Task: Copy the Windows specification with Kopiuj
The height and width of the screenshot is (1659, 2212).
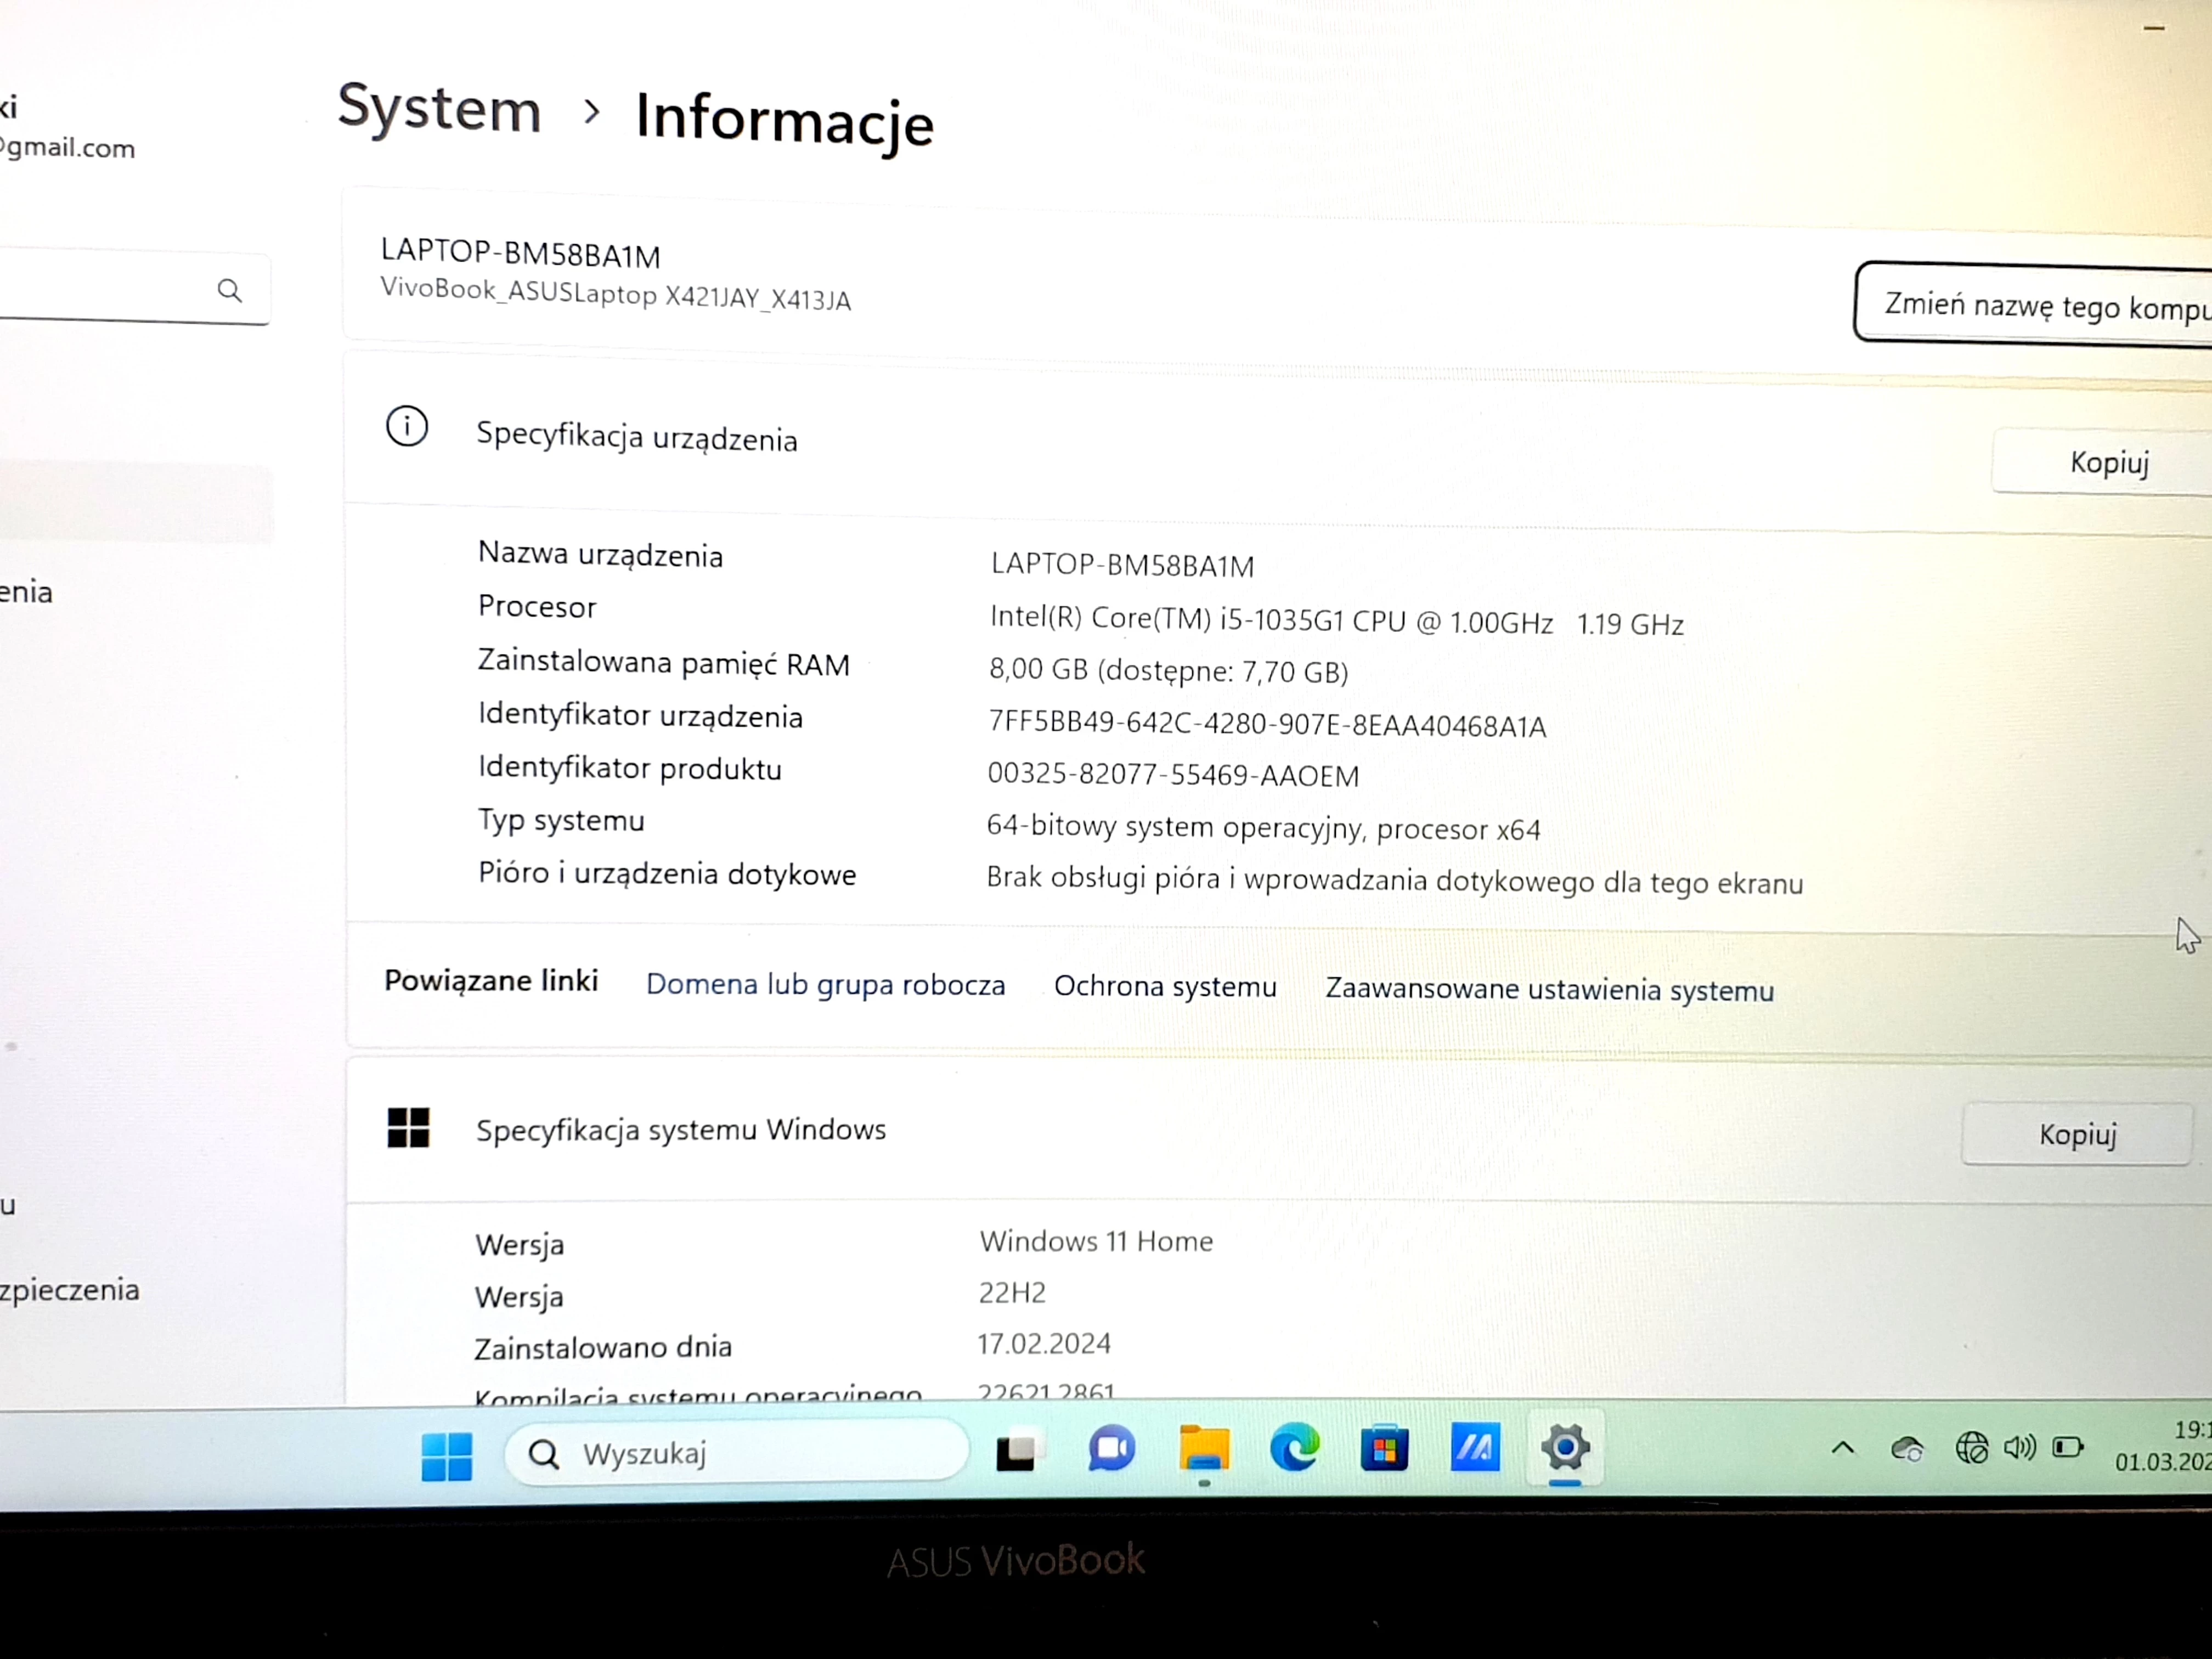Action: tap(2078, 1134)
